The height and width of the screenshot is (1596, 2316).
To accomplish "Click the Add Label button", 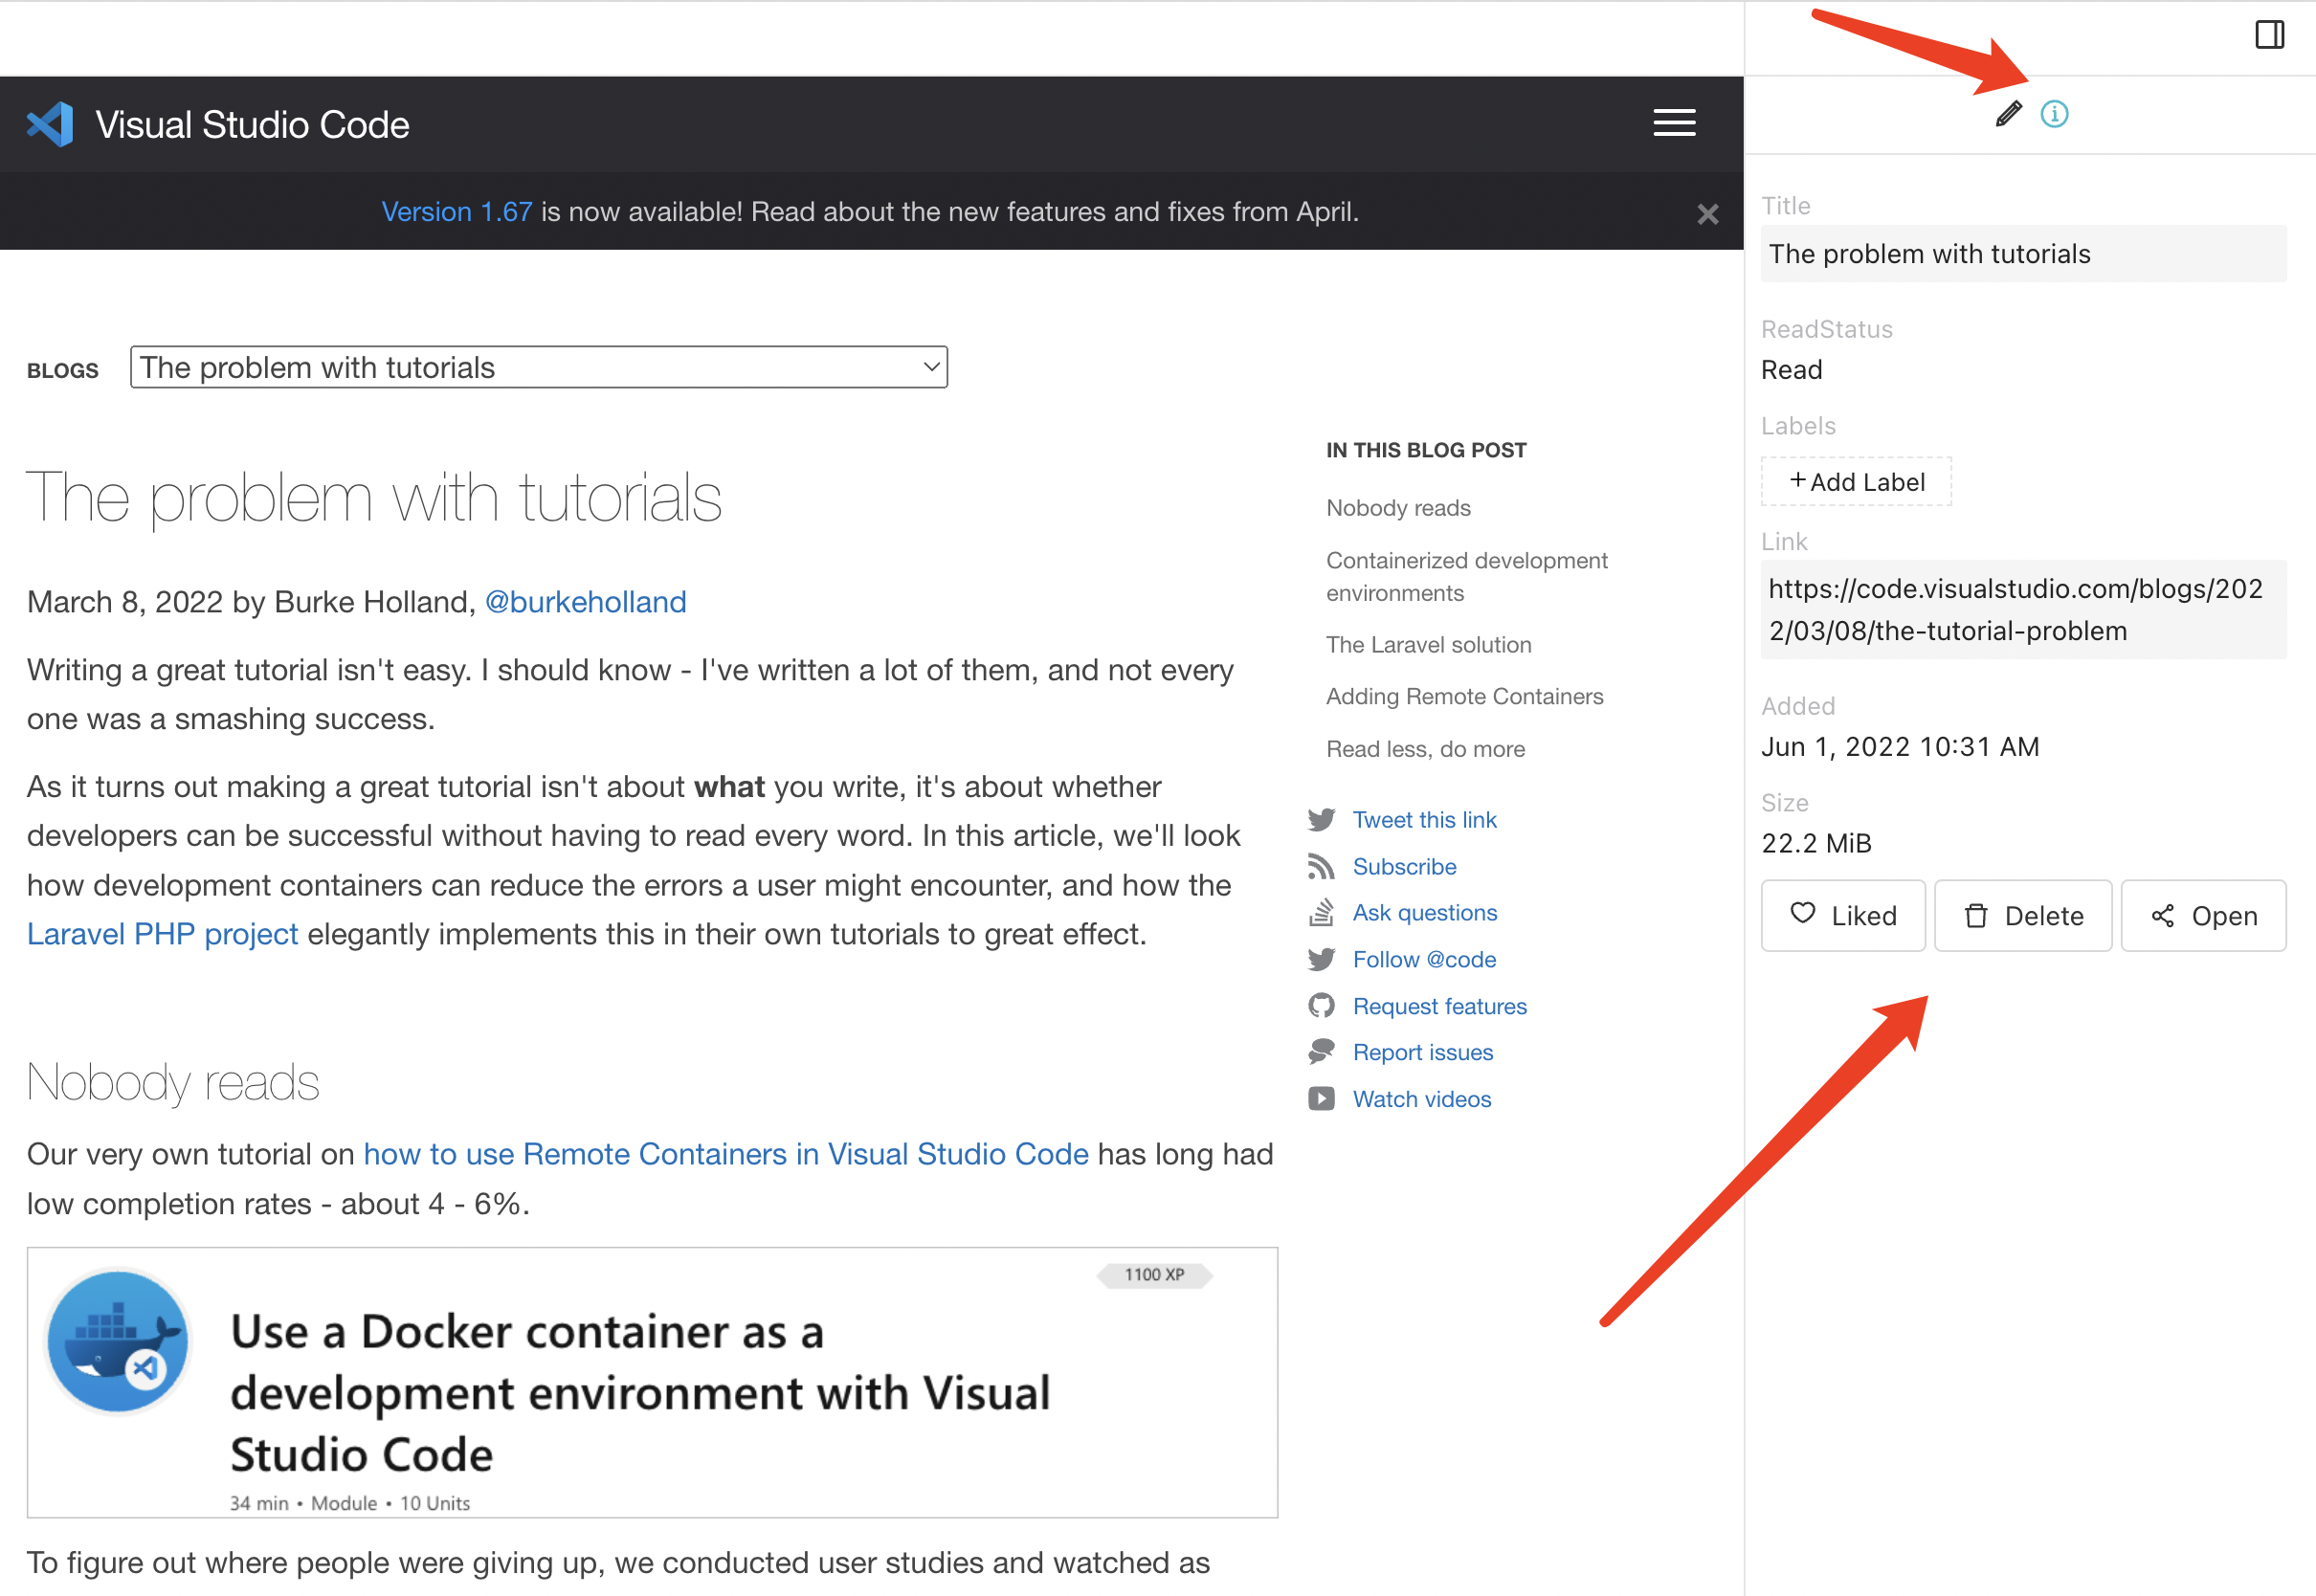I will click(1856, 481).
